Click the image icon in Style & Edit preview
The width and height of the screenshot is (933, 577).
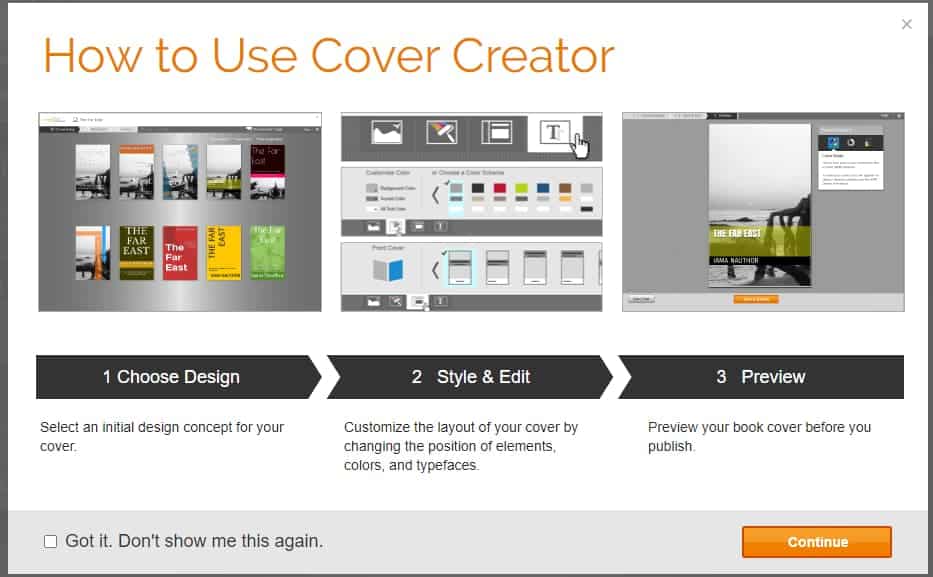point(386,133)
